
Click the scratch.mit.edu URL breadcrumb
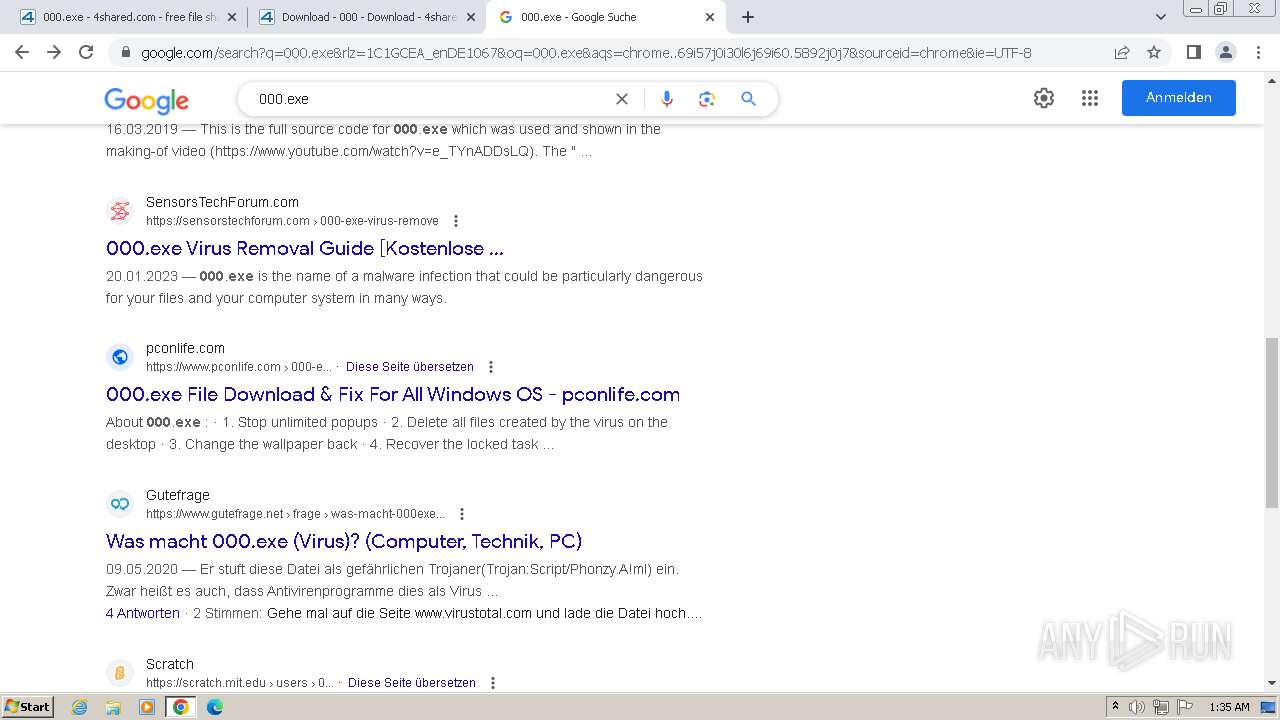240,683
